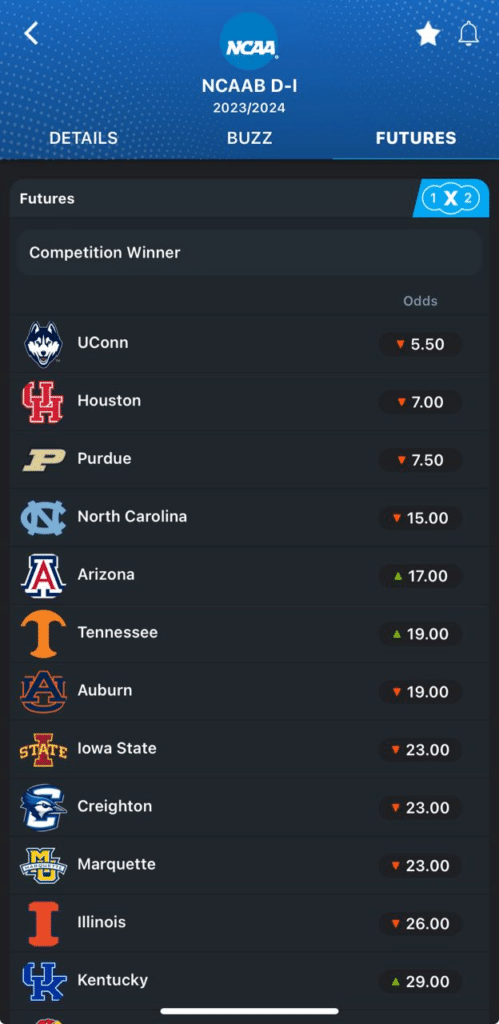This screenshot has height=1024, width=499.
Task: Expand the Competition Winner market selector
Action: point(250,252)
